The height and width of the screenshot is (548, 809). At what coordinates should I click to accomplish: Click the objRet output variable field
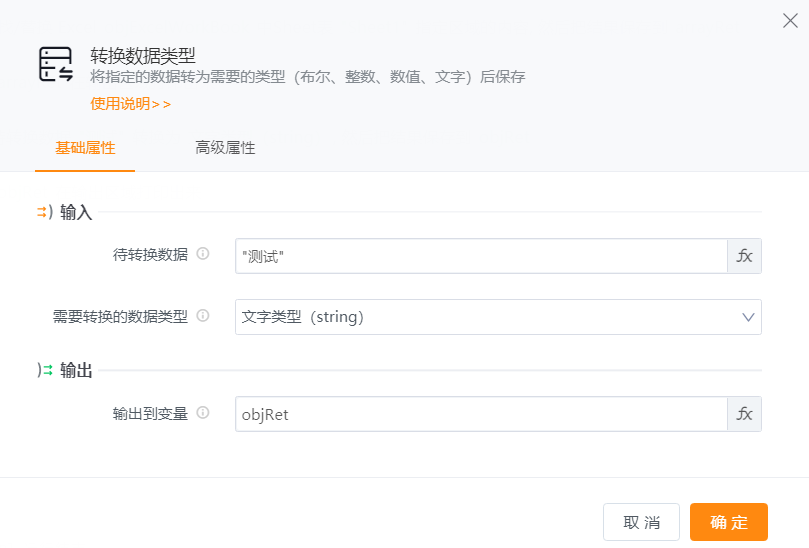481,414
